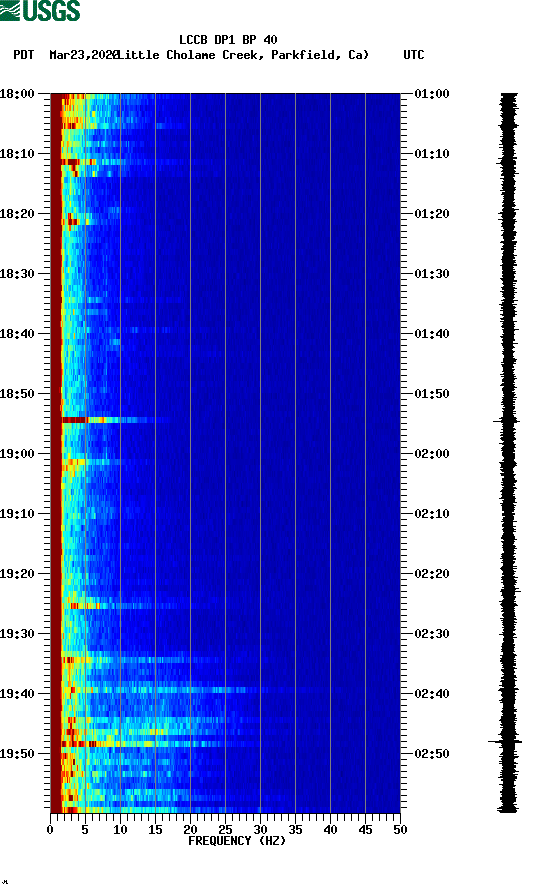Click the 02:50 UTC time label
Image resolution: width=552 pixels, height=893 pixels.
432,753
